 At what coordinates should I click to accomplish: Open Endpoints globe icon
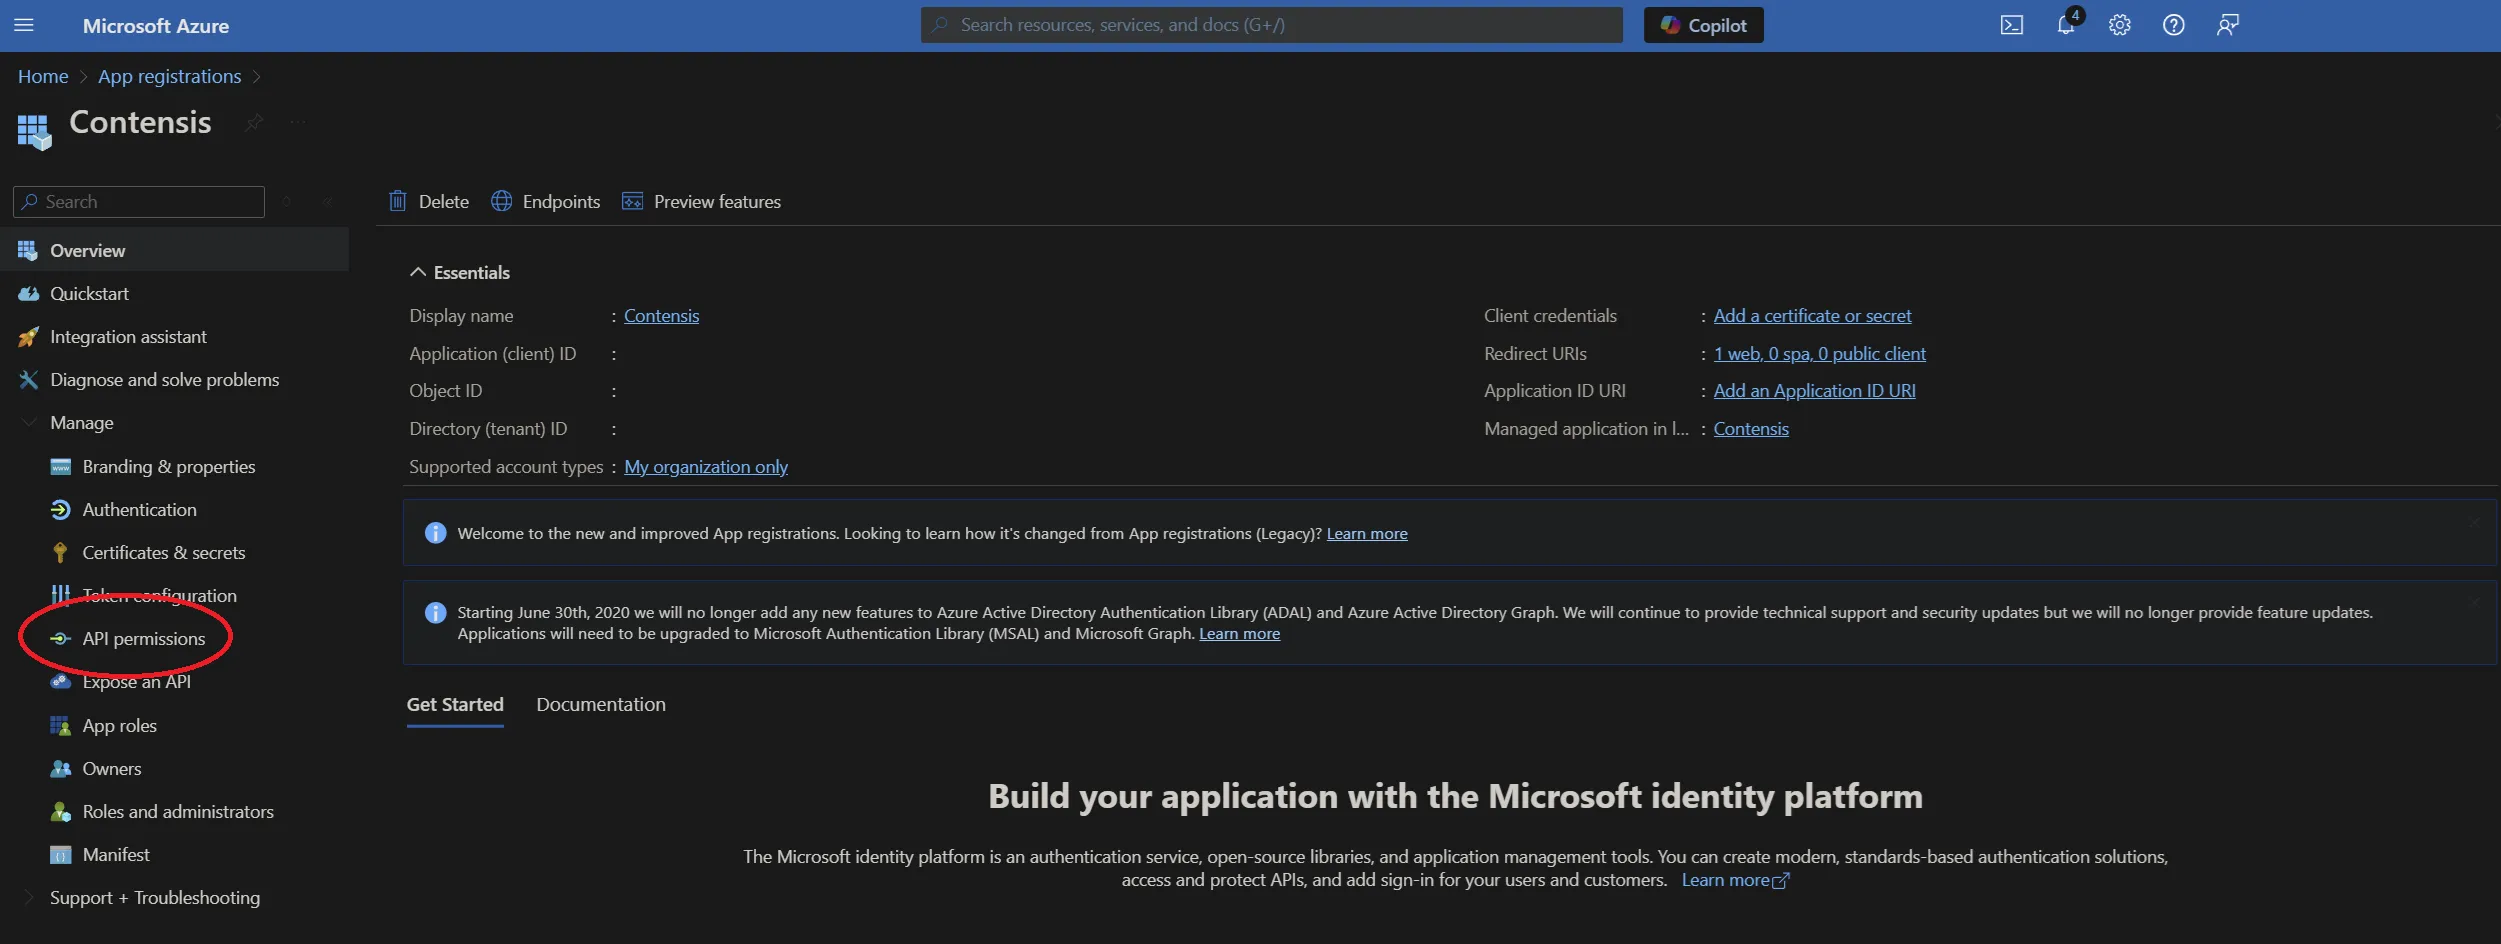[501, 201]
